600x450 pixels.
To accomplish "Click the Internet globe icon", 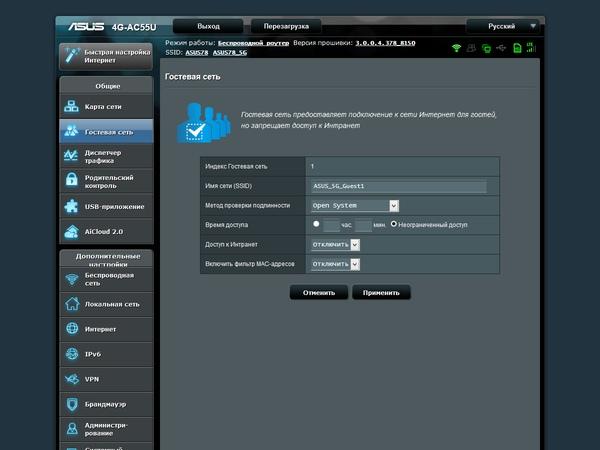I will pos(72,329).
